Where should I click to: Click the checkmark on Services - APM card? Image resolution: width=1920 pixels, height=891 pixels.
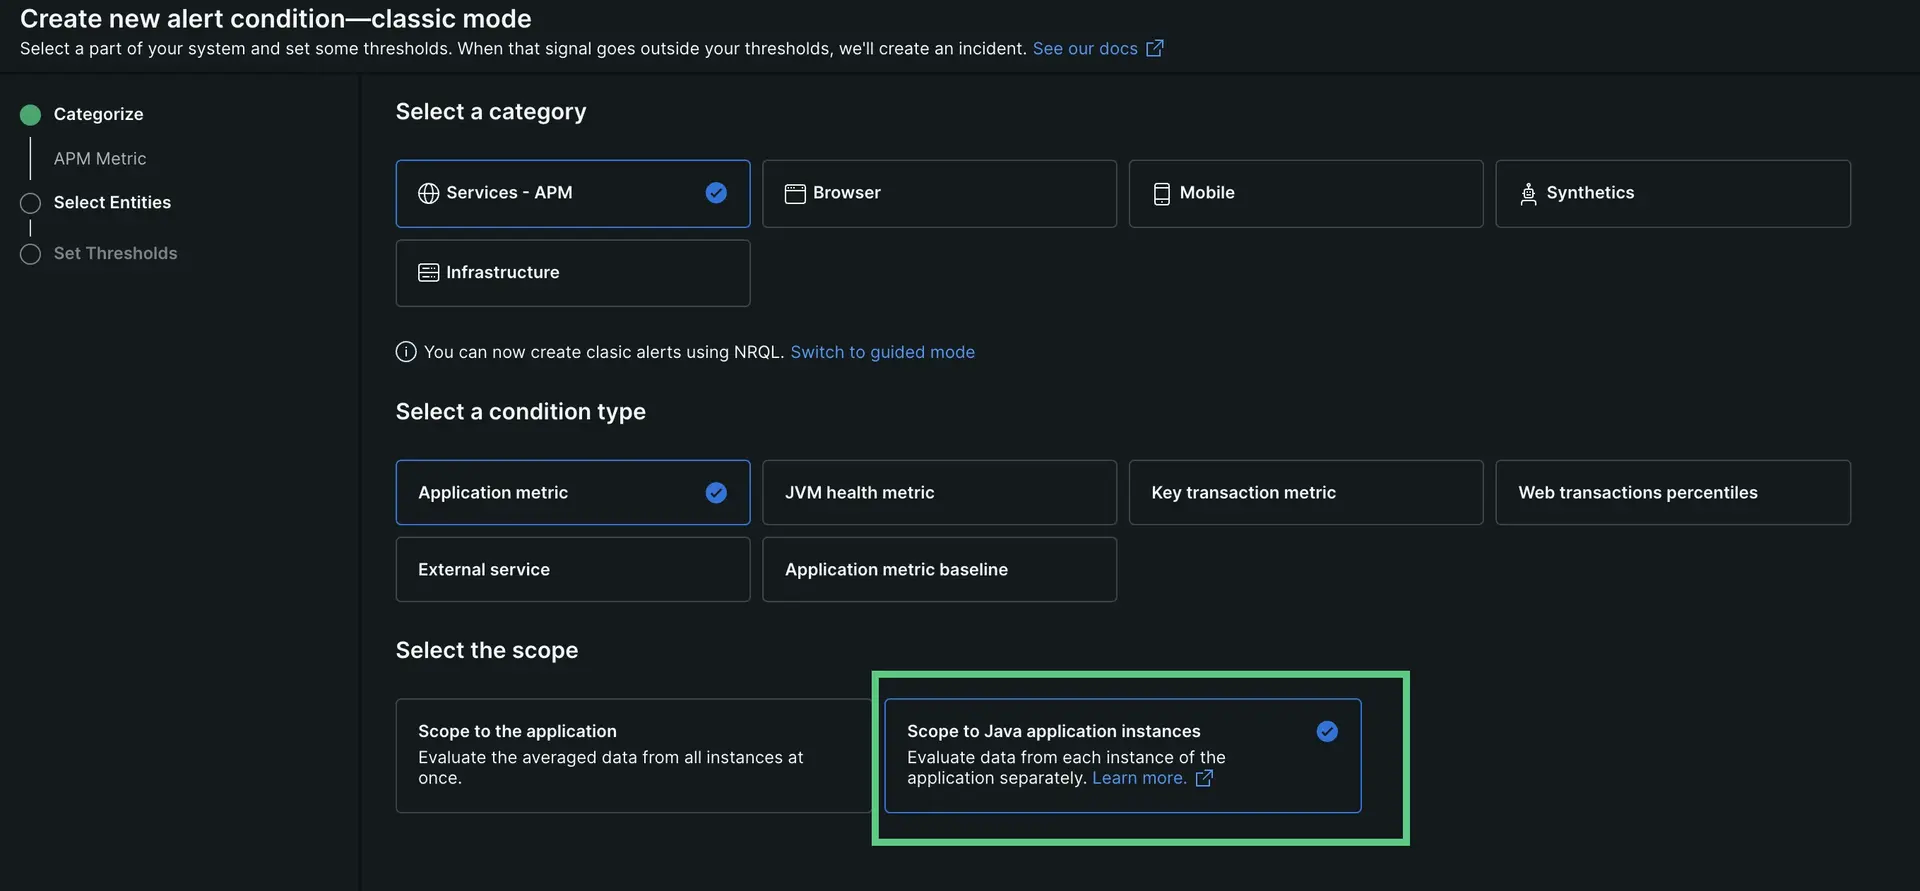point(716,193)
